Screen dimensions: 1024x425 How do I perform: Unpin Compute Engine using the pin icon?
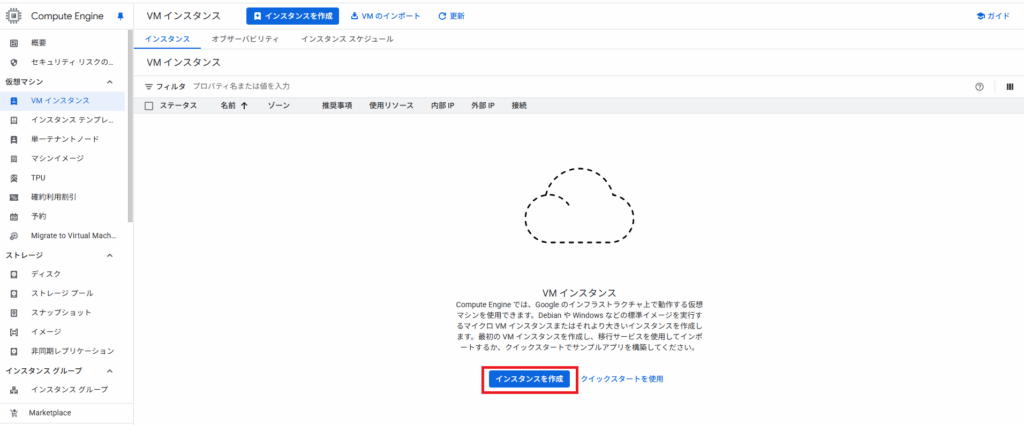(x=120, y=16)
